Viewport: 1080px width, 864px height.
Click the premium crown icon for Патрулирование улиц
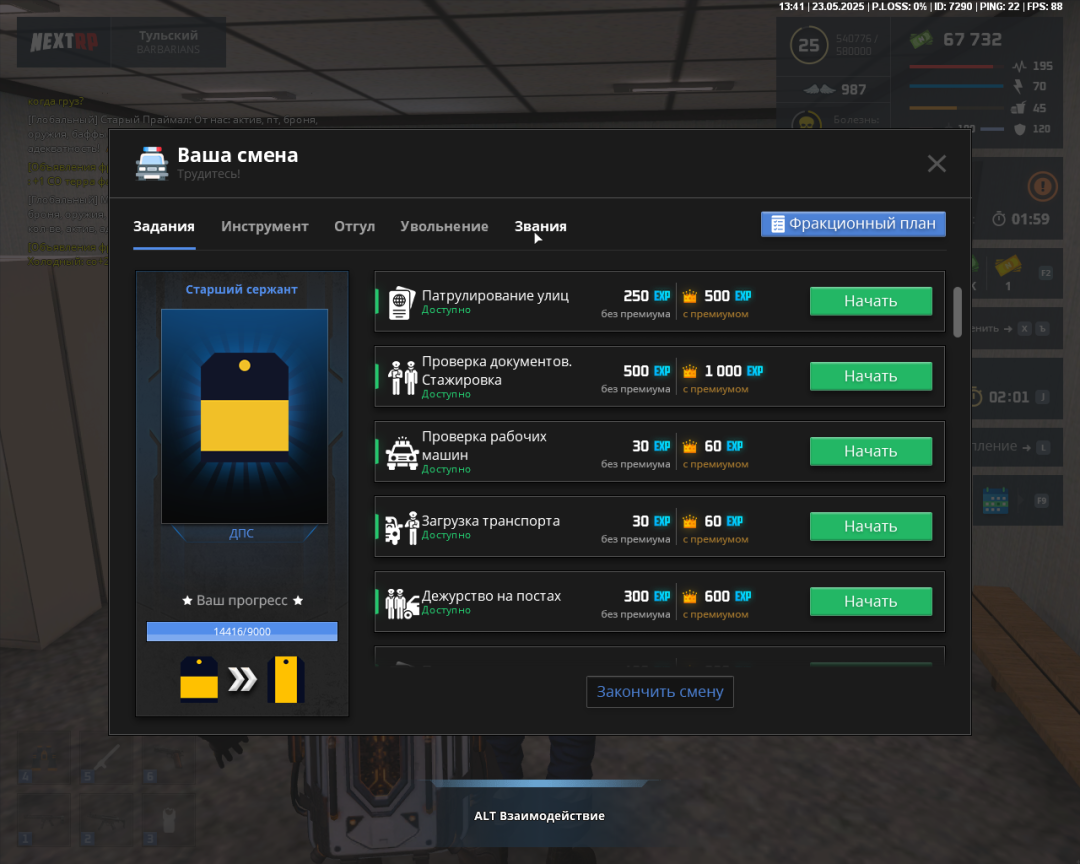(689, 296)
